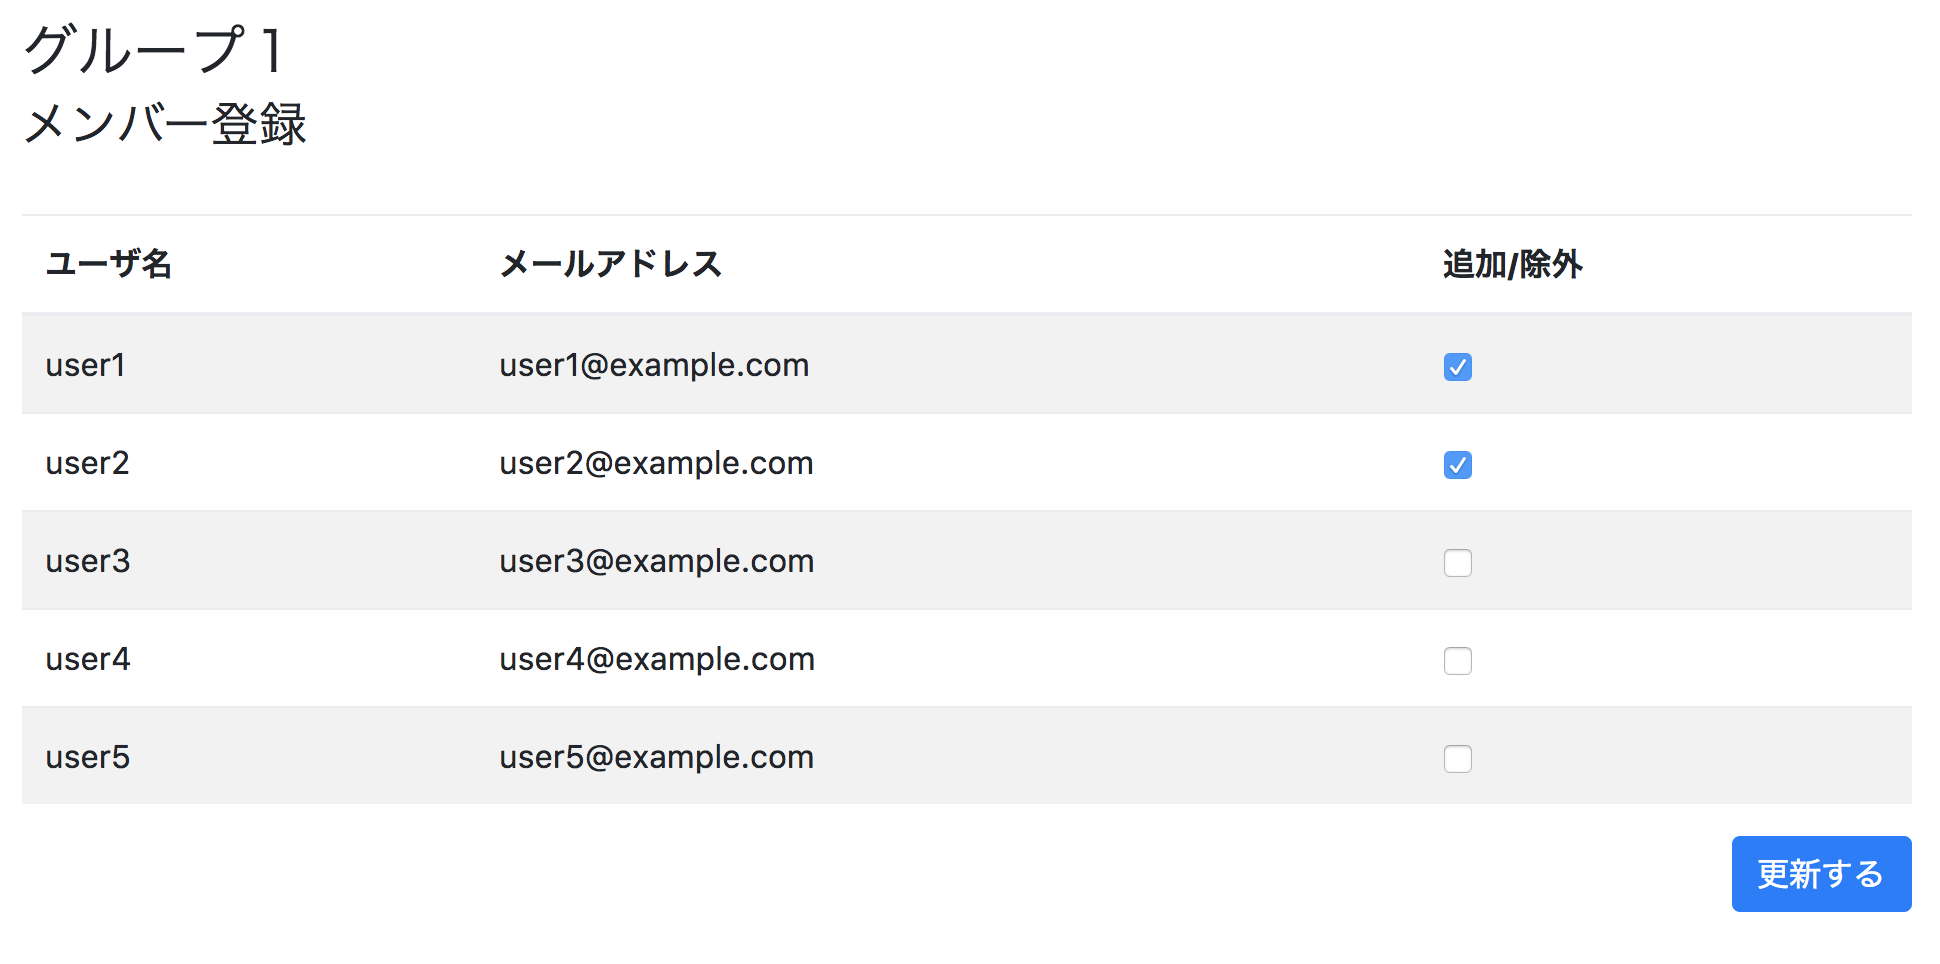Image resolution: width=1940 pixels, height=964 pixels.
Task: Click the 更新する button
Action: click(x=1820, y=873)
